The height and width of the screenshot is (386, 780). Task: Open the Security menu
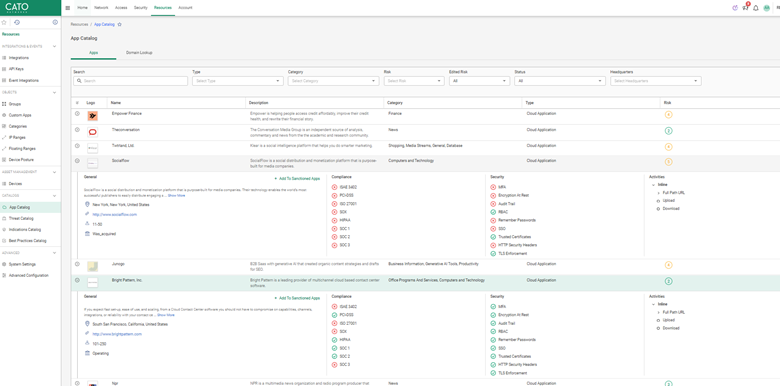[x=141, y=8]
